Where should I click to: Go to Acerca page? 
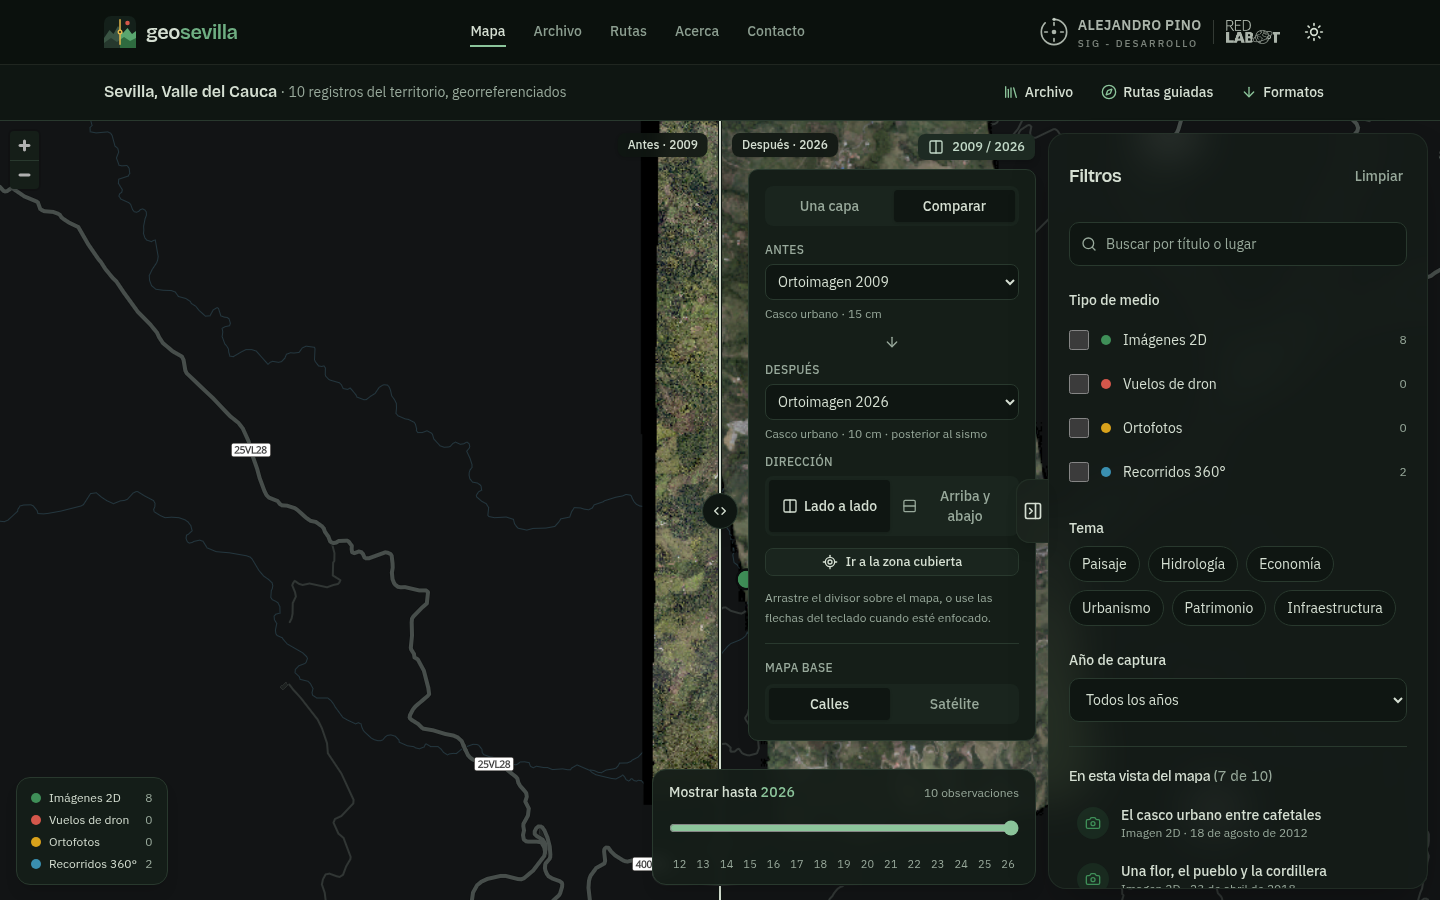tap(697, 31)
